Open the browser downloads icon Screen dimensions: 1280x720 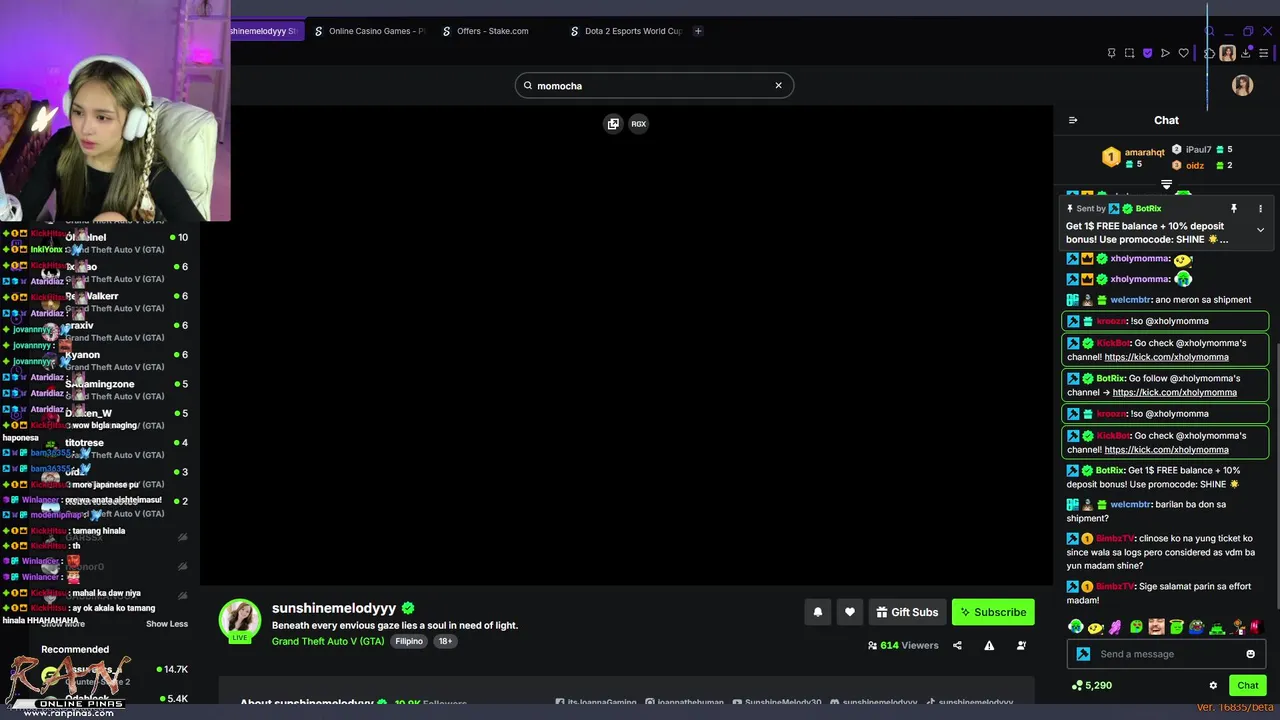click(1246, 53)
